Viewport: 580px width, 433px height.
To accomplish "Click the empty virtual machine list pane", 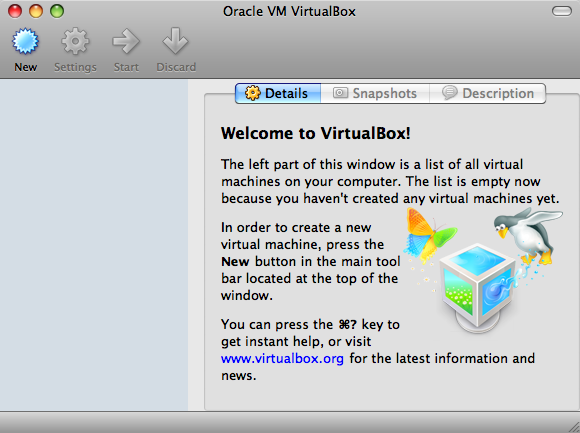I will click(x=94, y=245).
